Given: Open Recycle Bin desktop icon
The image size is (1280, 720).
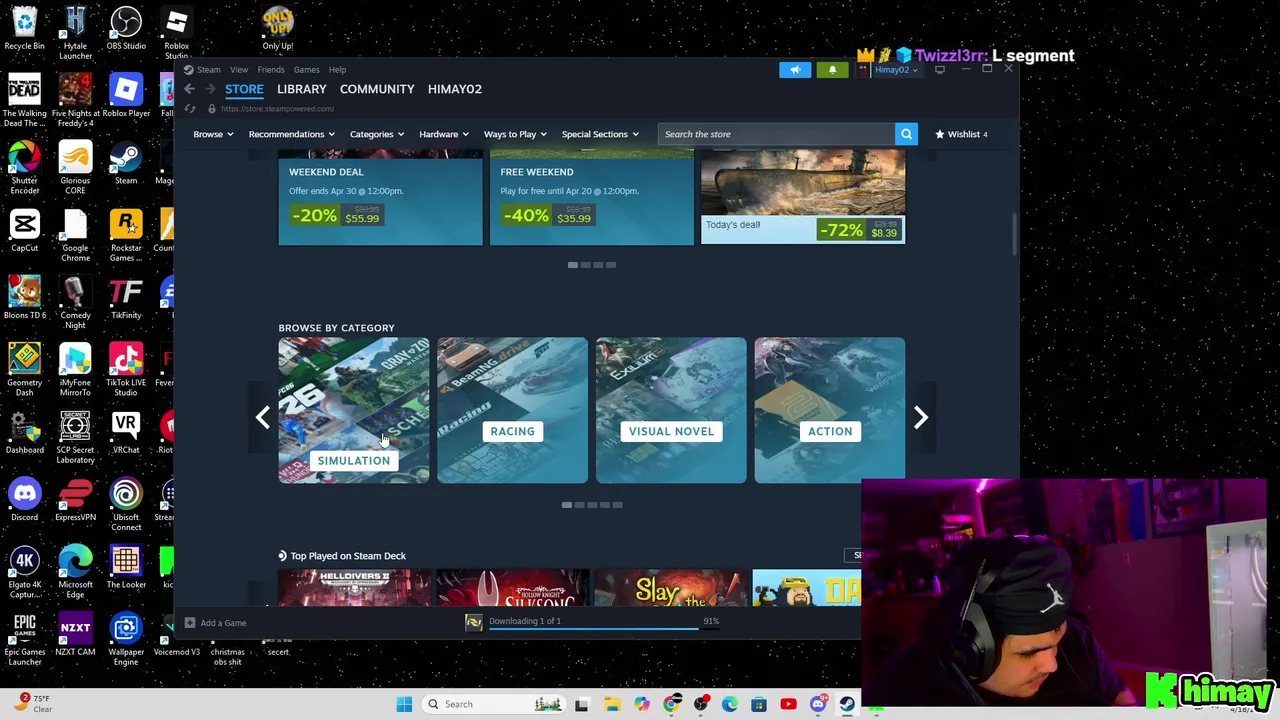Looking at the screenshot, I should pos(24,29).
